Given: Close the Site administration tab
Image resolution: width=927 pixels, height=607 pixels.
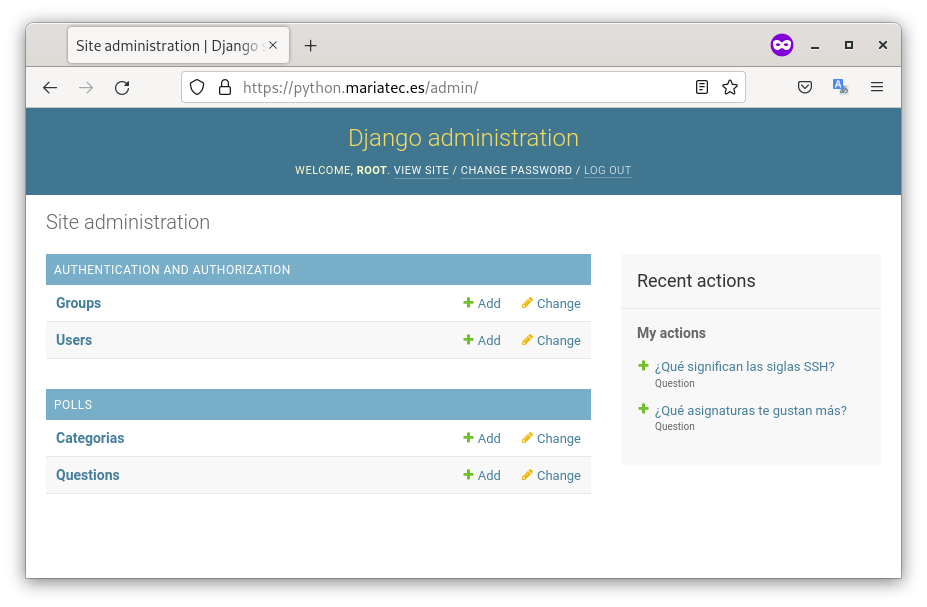Looking at the screenshot, I should point(273,46).
